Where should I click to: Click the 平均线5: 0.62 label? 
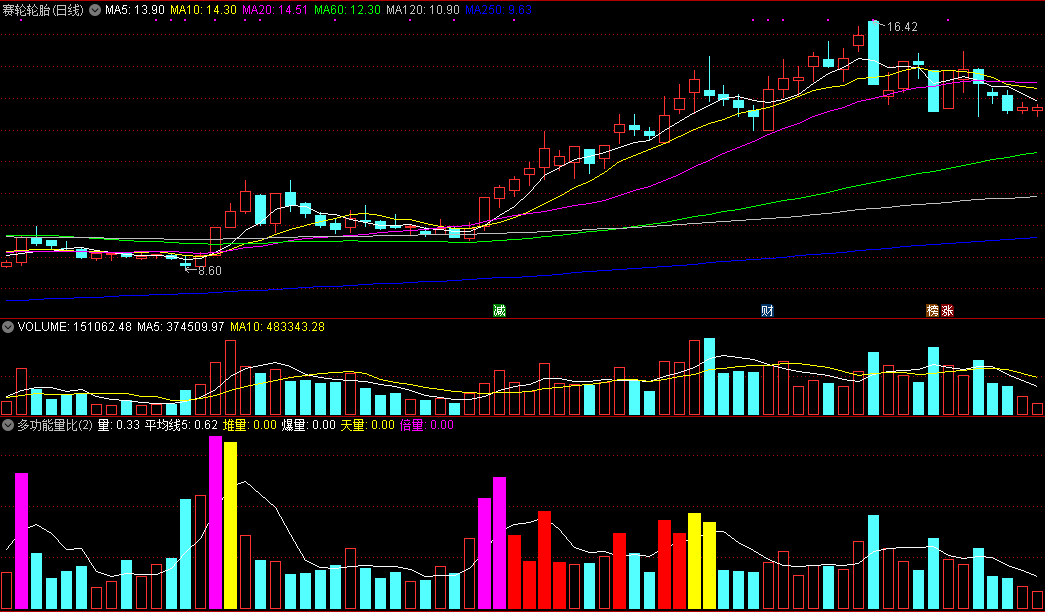pos(182,425)
